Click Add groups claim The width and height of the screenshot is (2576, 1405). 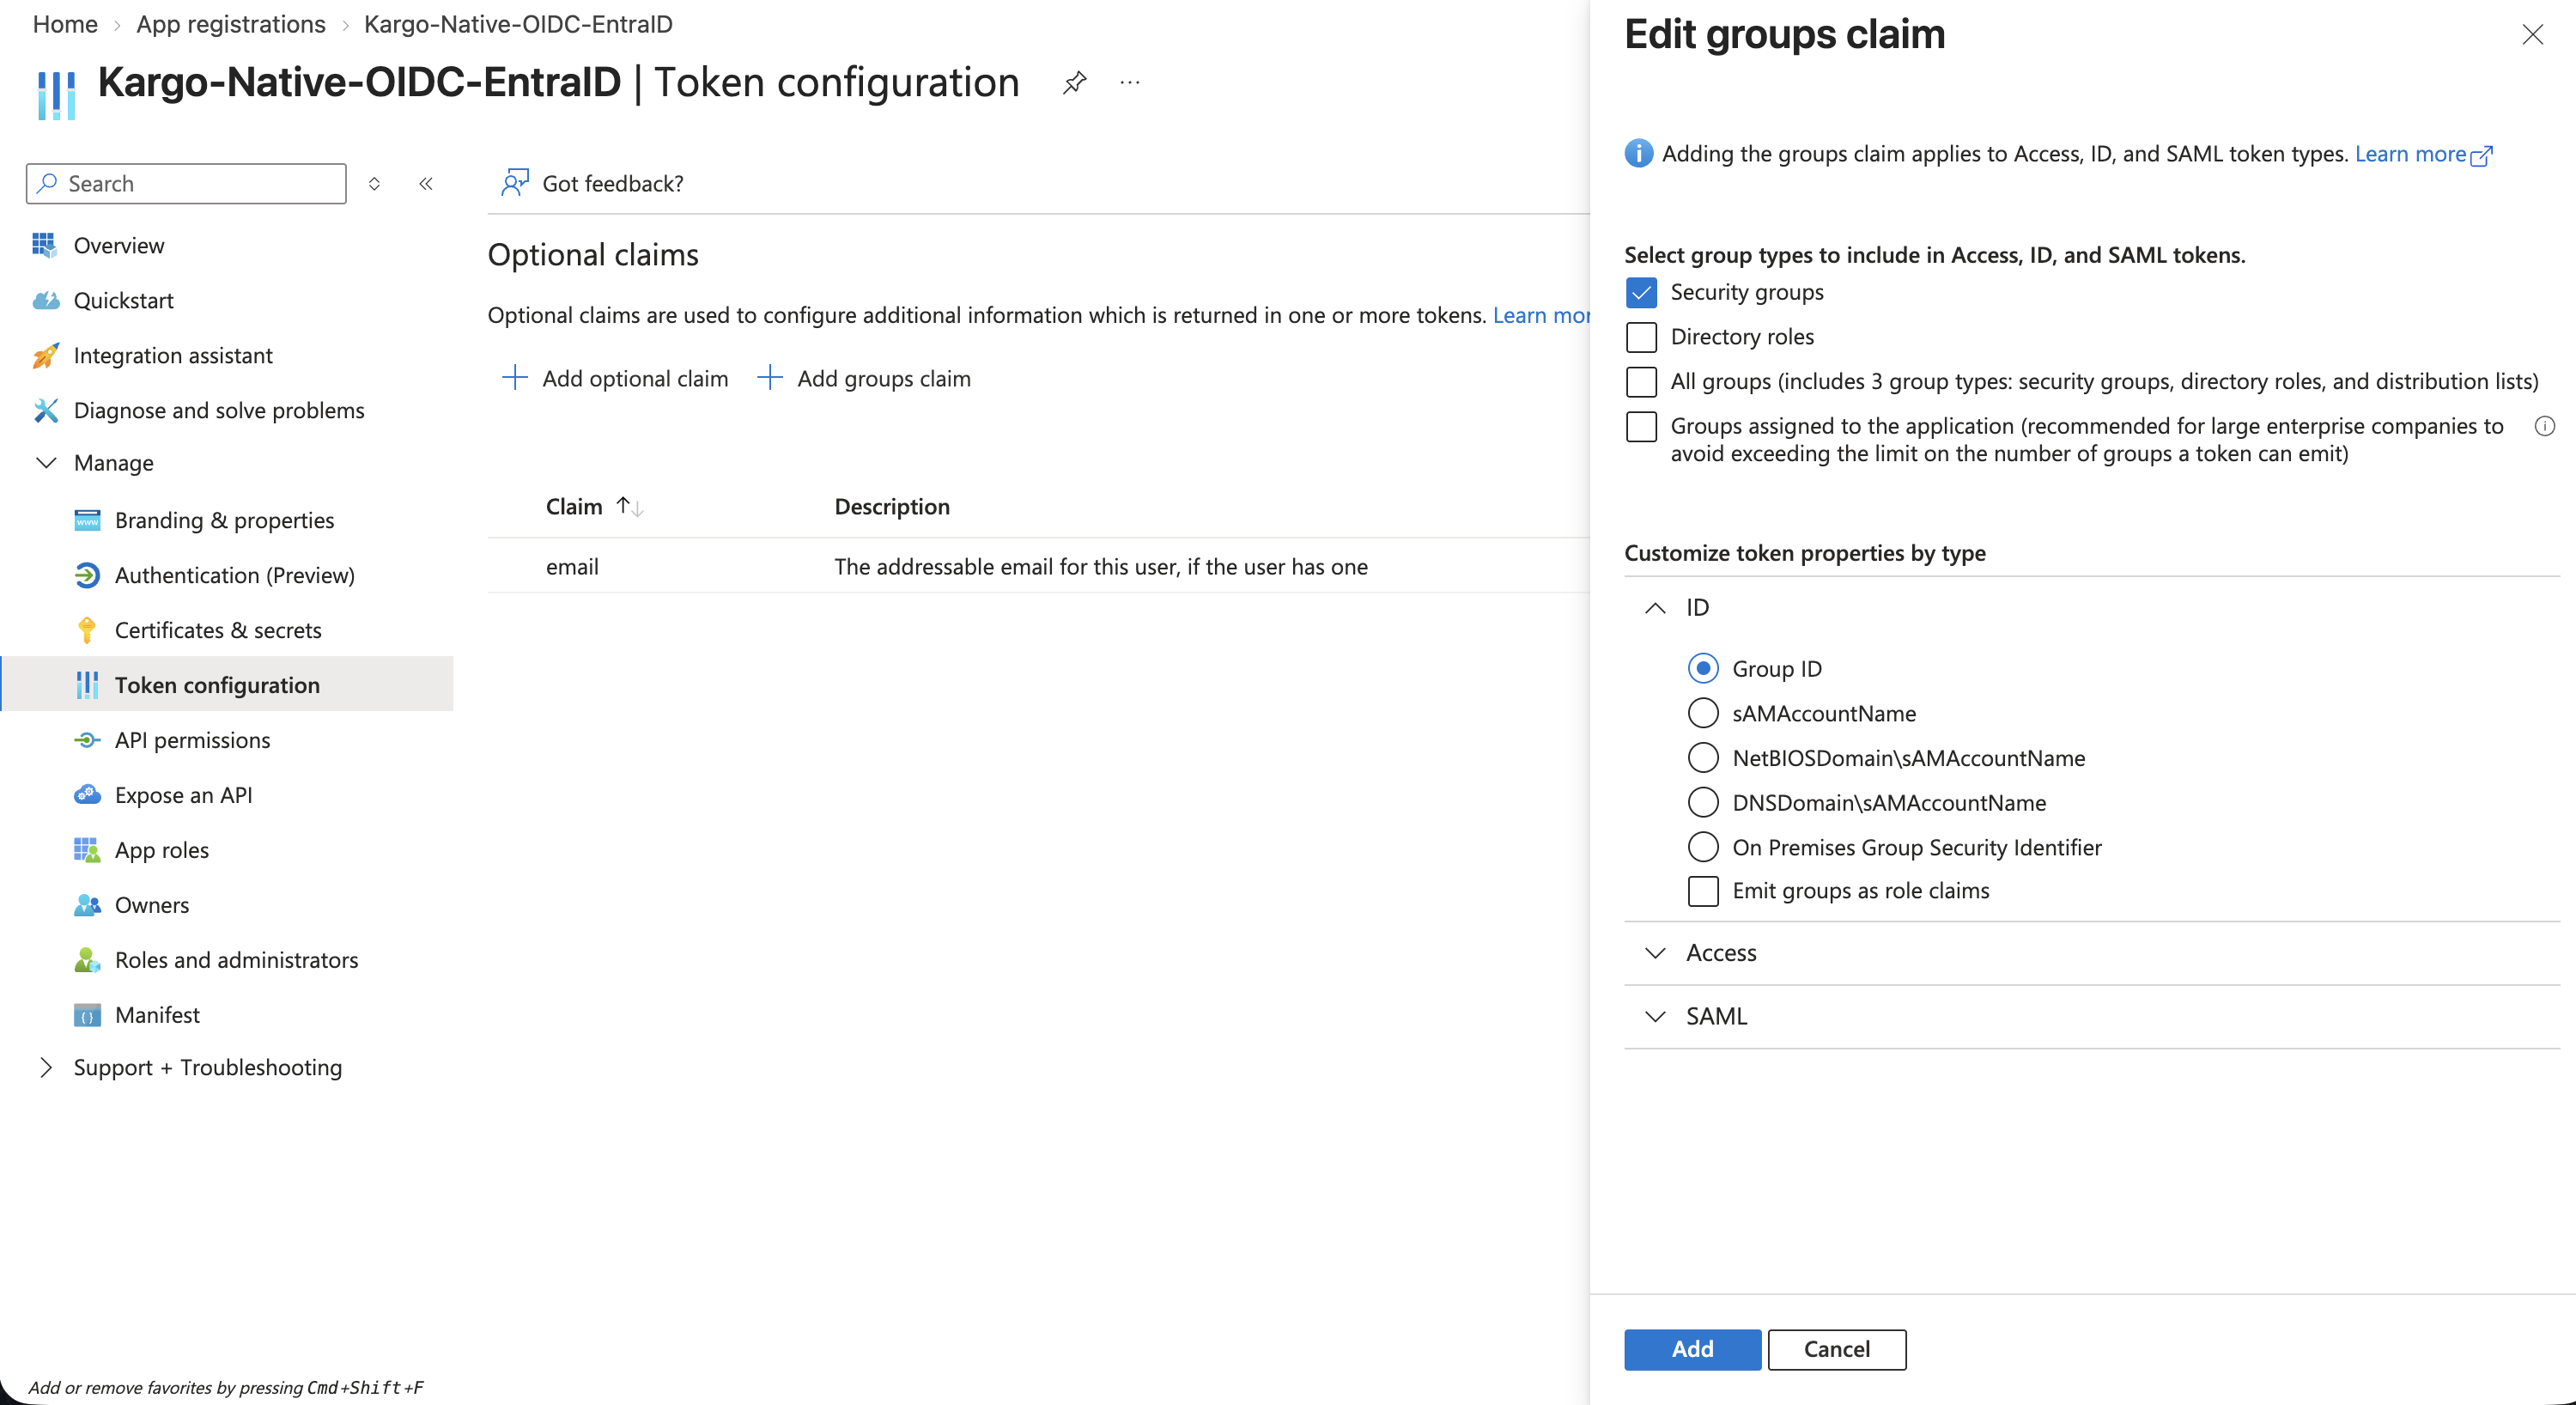[864, 378]
